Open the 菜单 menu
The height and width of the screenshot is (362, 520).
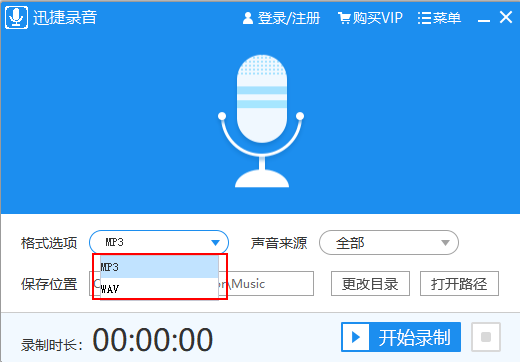point(439,18)
